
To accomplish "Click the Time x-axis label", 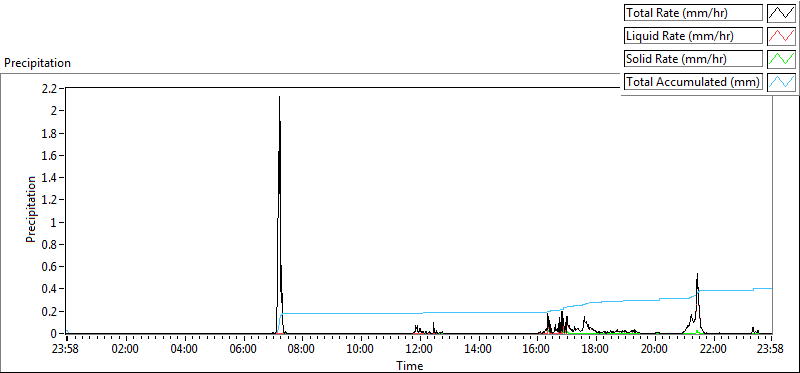I will [x=410, y=365].
